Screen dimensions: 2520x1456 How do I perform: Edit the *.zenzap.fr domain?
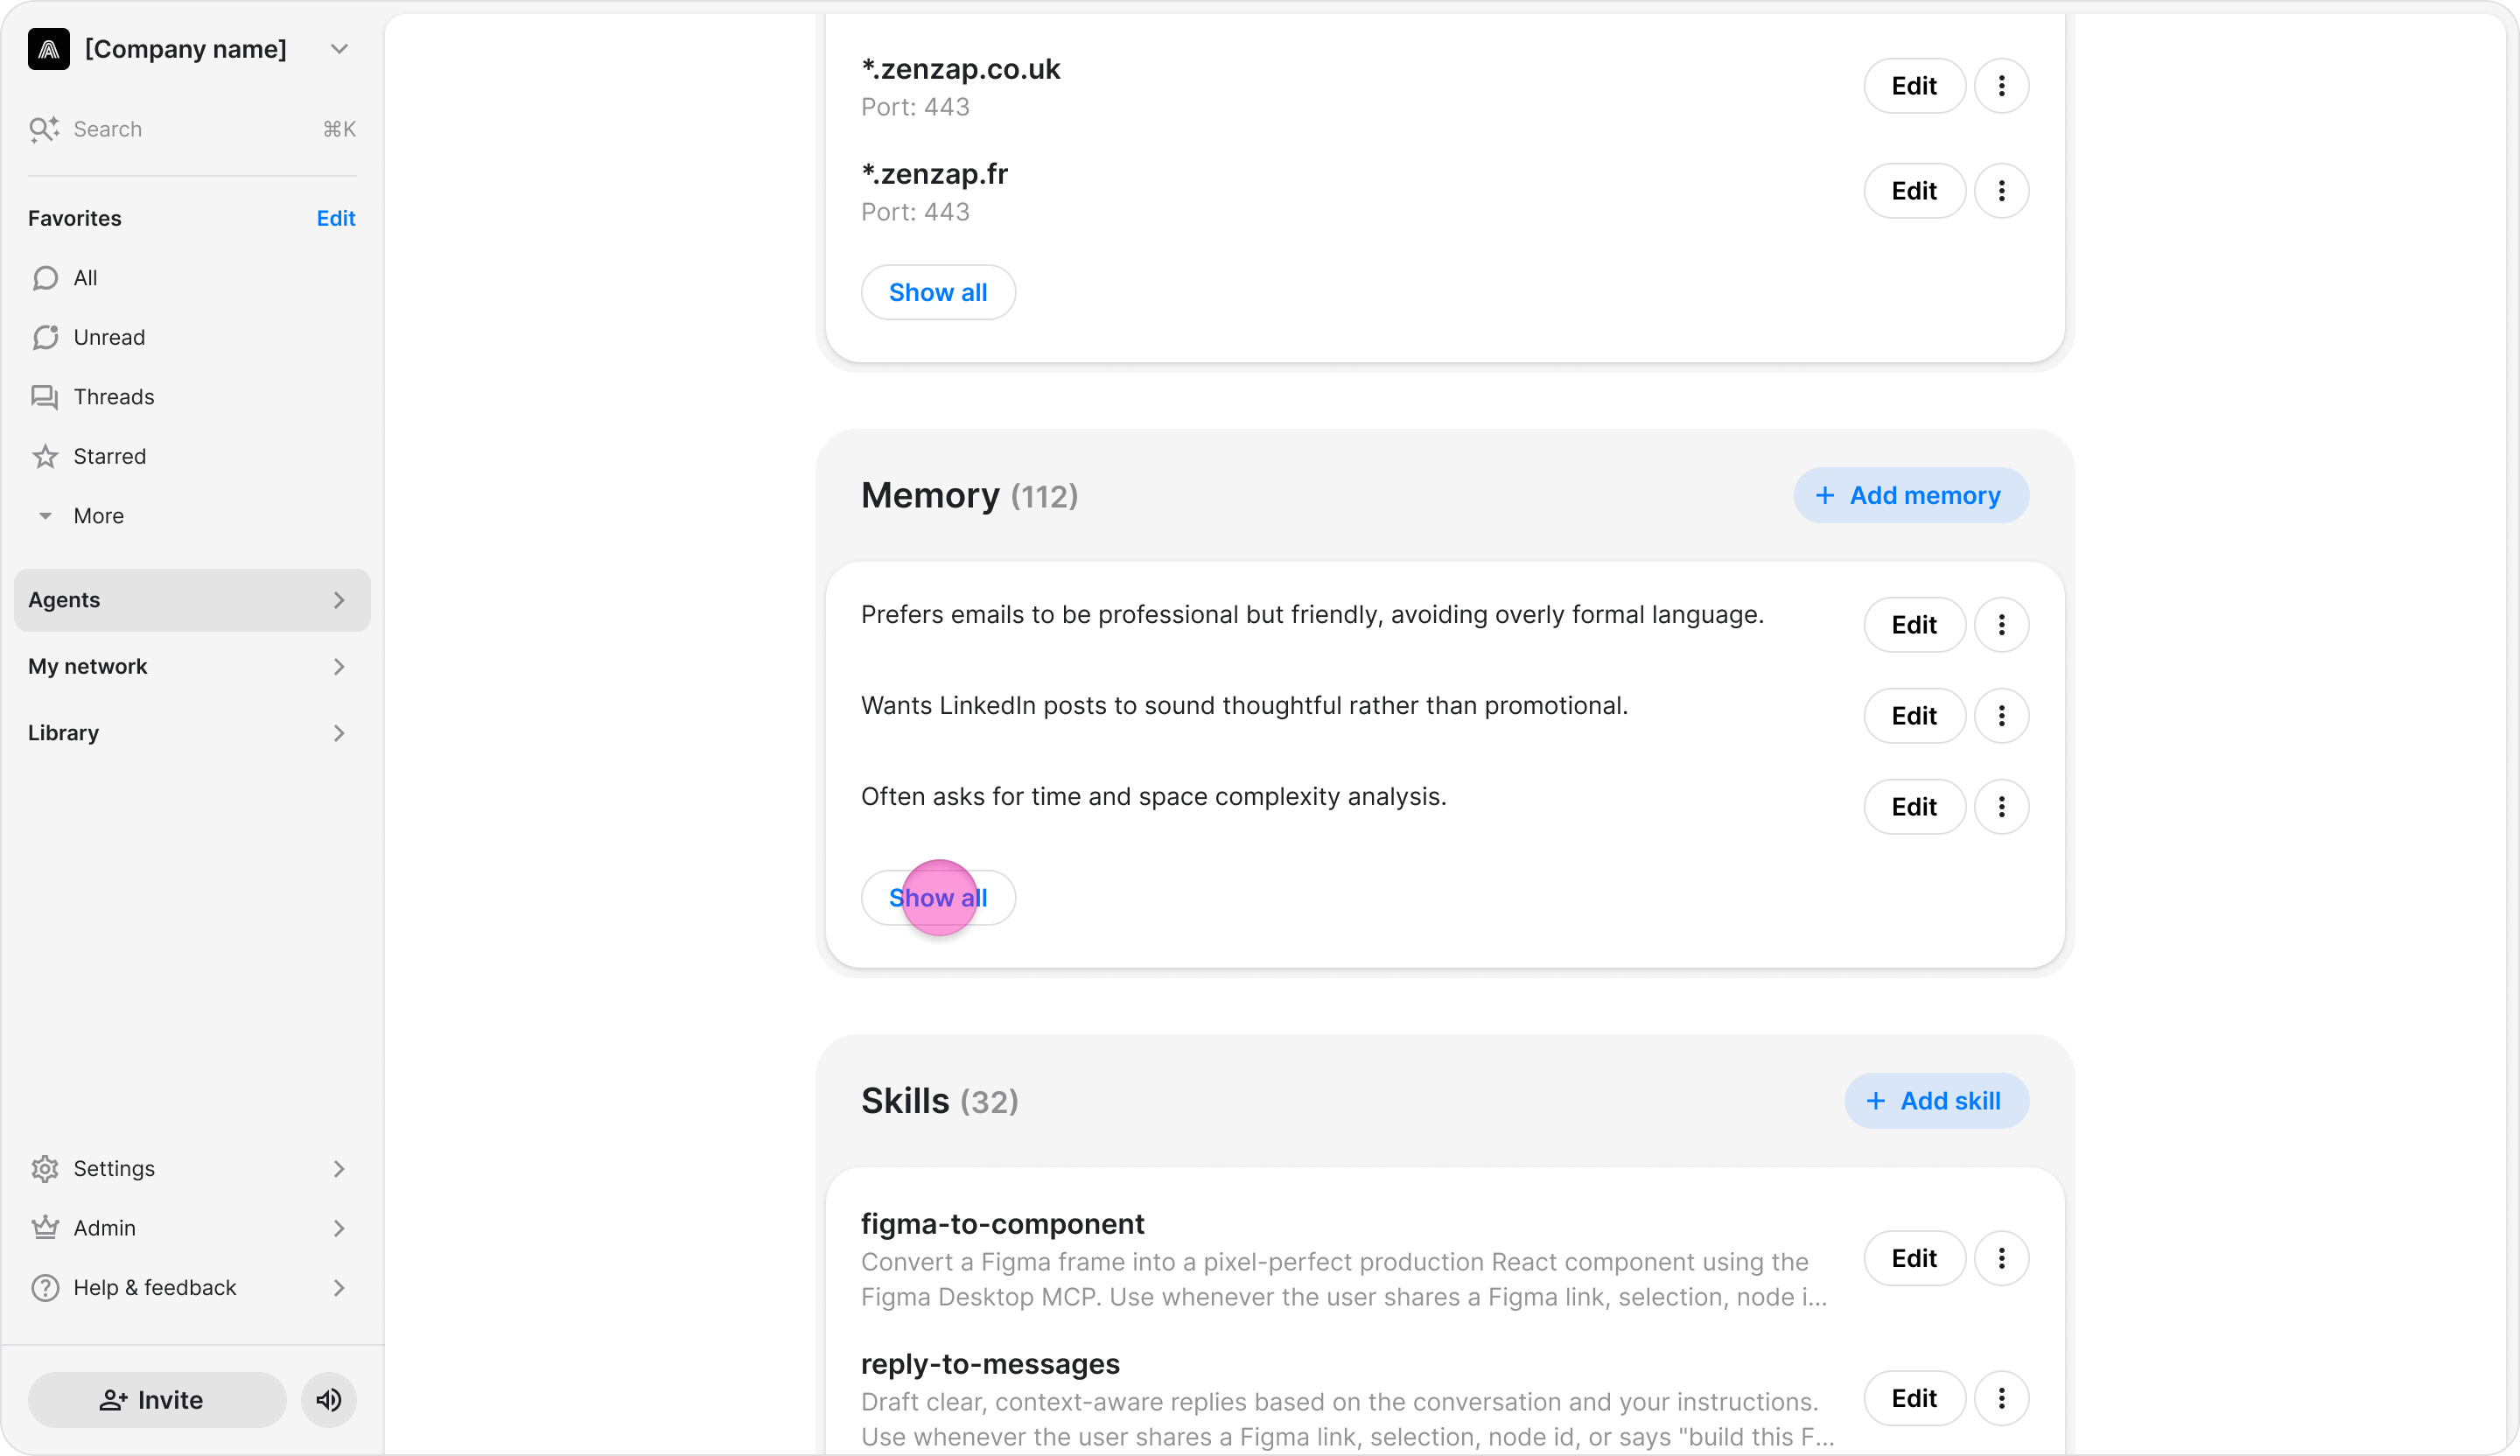1914,191
